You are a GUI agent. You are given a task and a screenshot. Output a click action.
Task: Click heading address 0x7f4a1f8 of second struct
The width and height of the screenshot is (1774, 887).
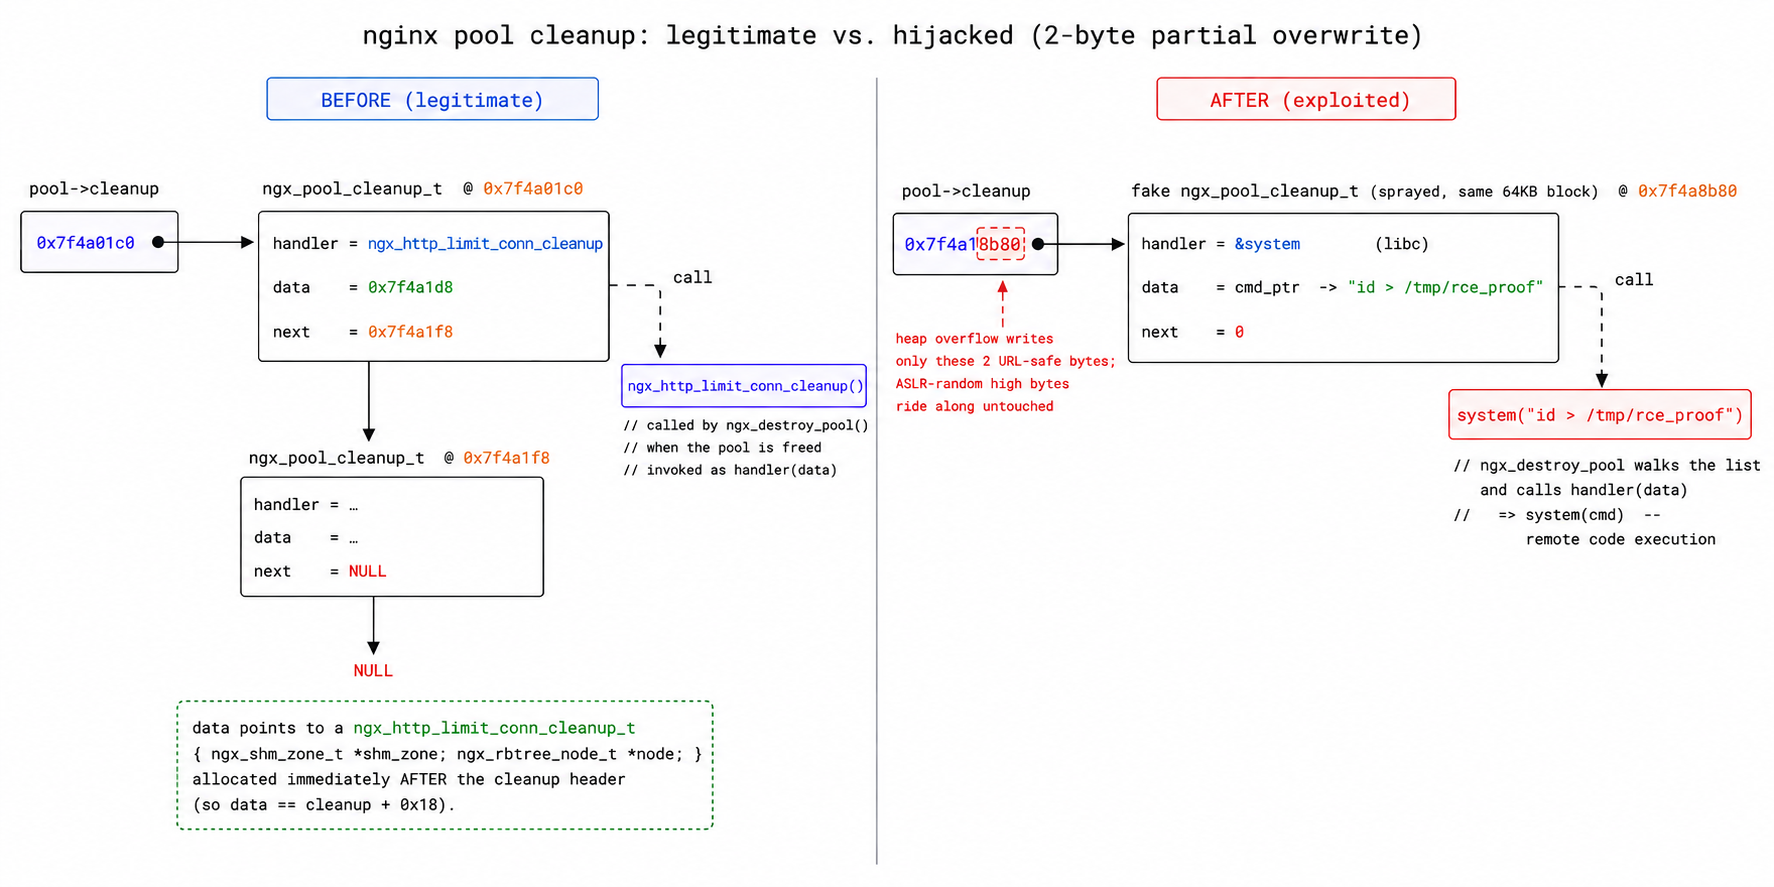(x=506, y=458)
